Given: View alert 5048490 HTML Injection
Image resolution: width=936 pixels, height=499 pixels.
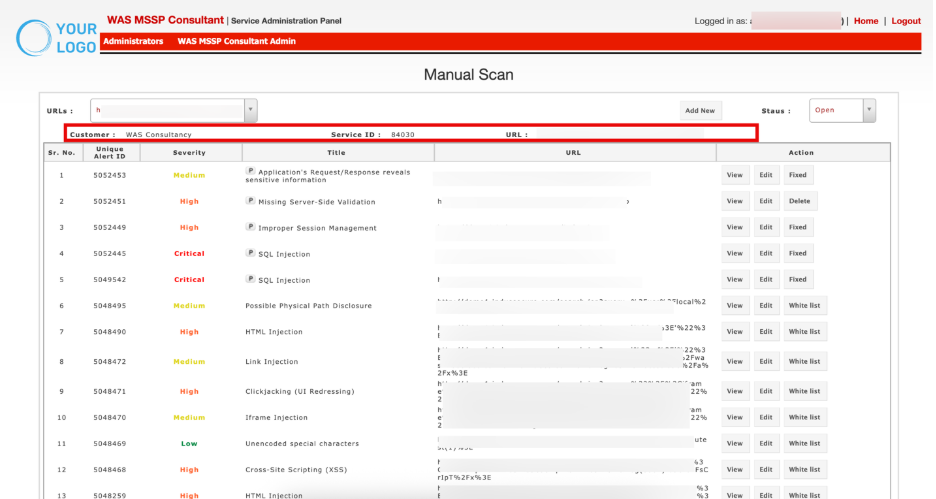Looking at the screenshot, I should [x=734, y=332].
